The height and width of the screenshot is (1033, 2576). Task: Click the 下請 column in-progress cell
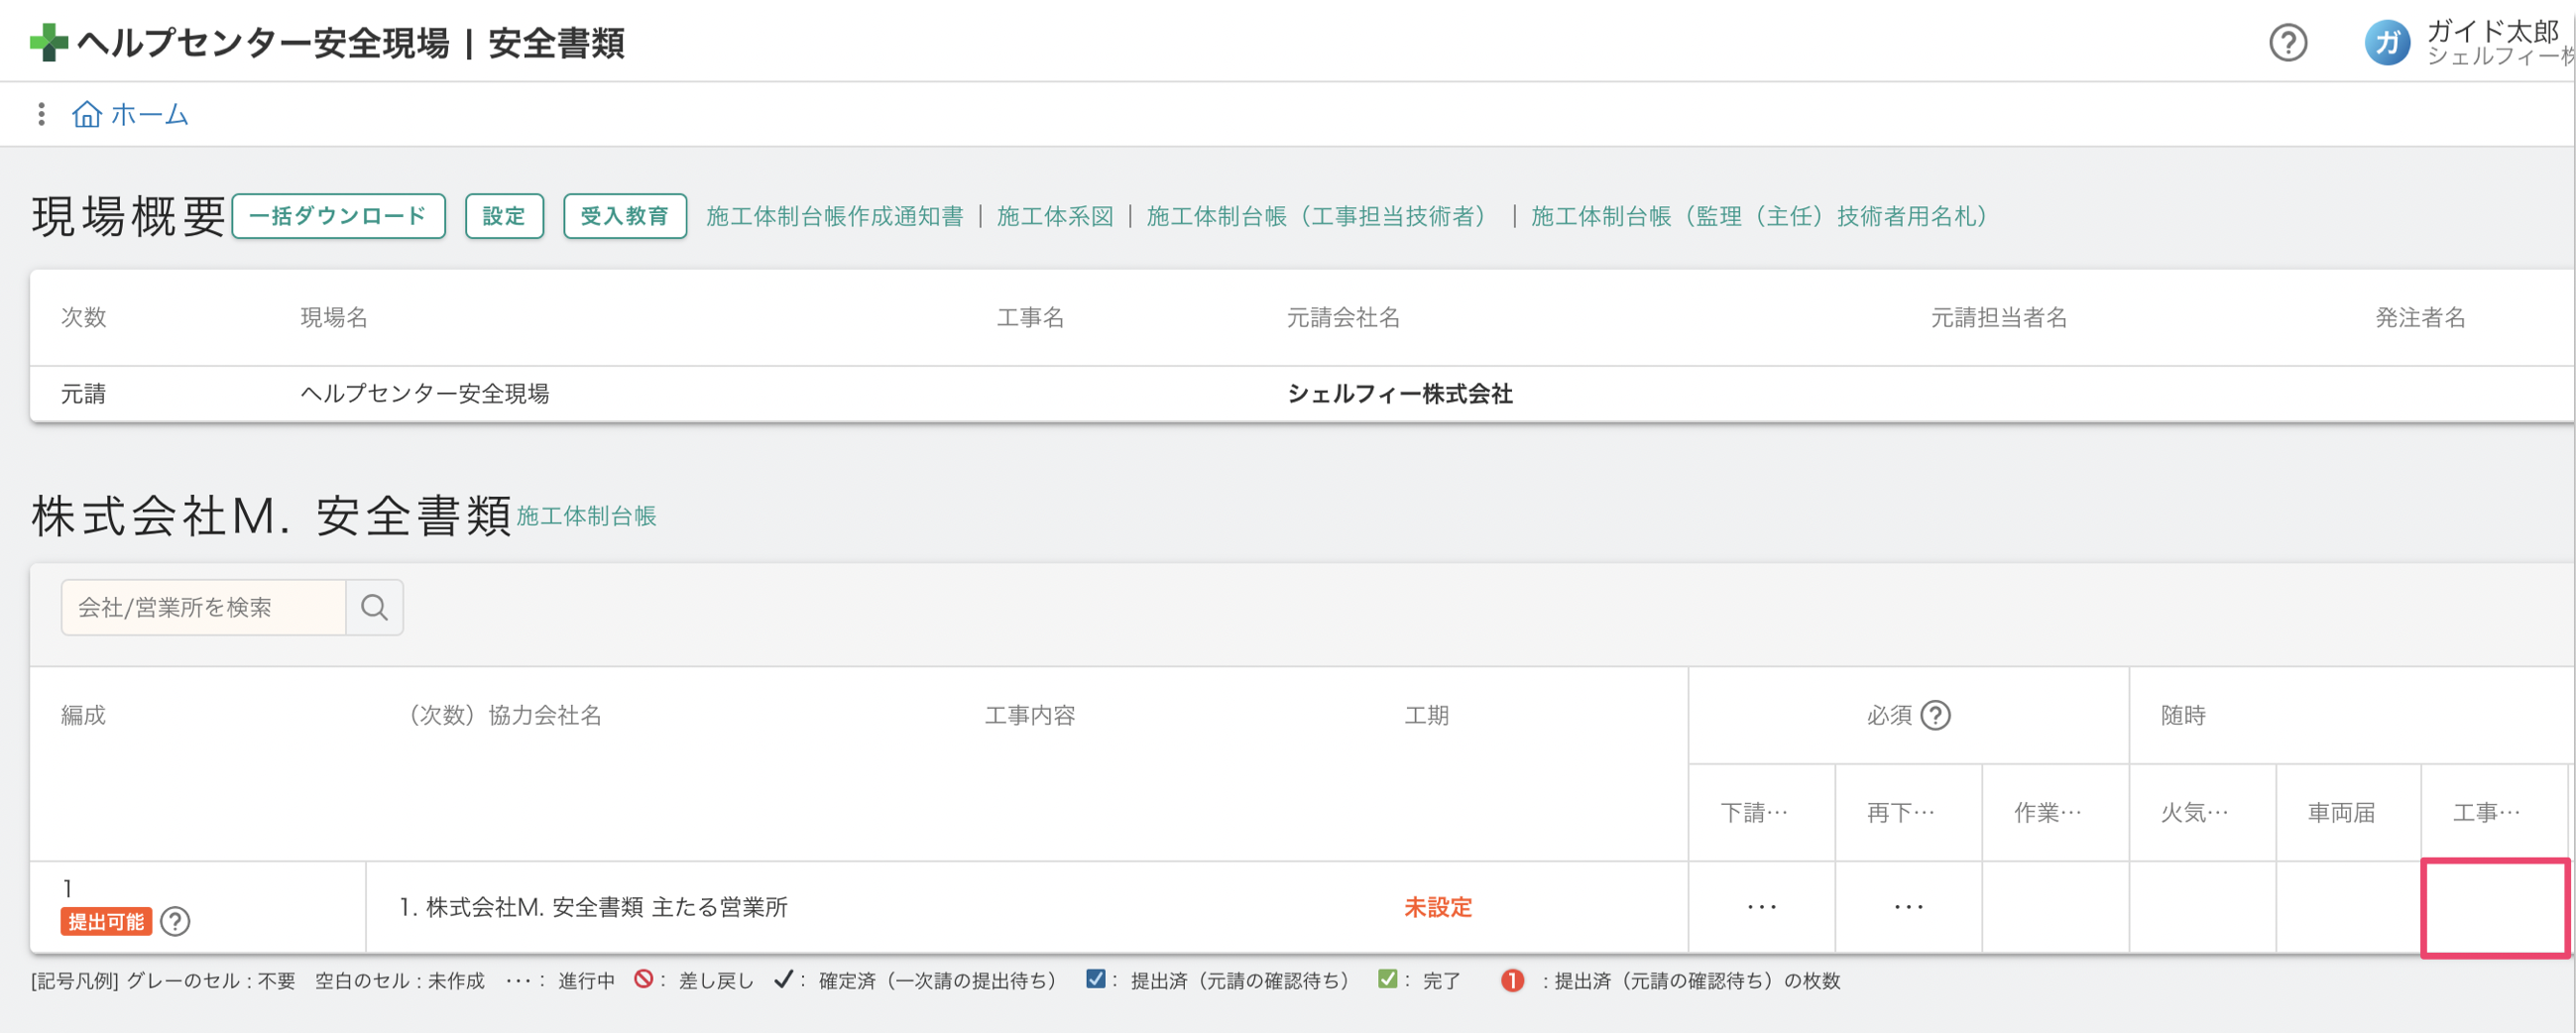click(1761, 907)
